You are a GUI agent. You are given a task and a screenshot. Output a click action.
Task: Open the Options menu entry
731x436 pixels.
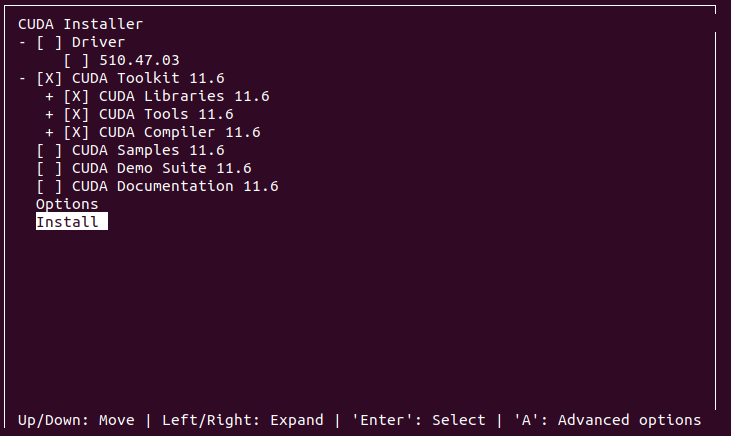(x=67, y=204)
